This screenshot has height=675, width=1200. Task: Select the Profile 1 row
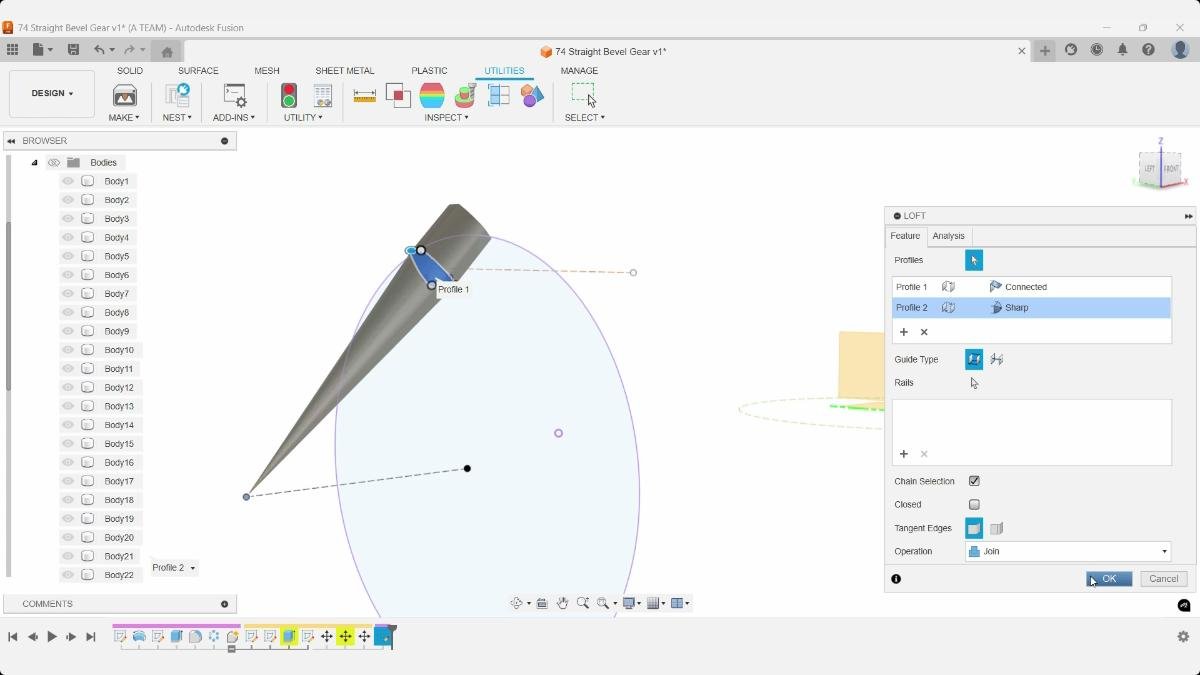pyautogui.click(x=1031, y=287)
